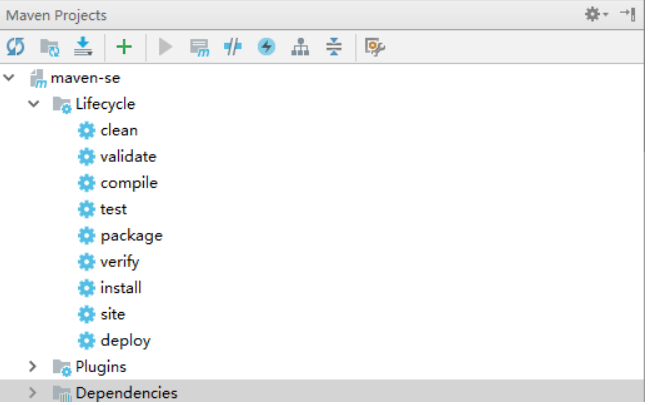Click gear icon beside verify
The image size is (648, 405).
(x=86, y=262)
